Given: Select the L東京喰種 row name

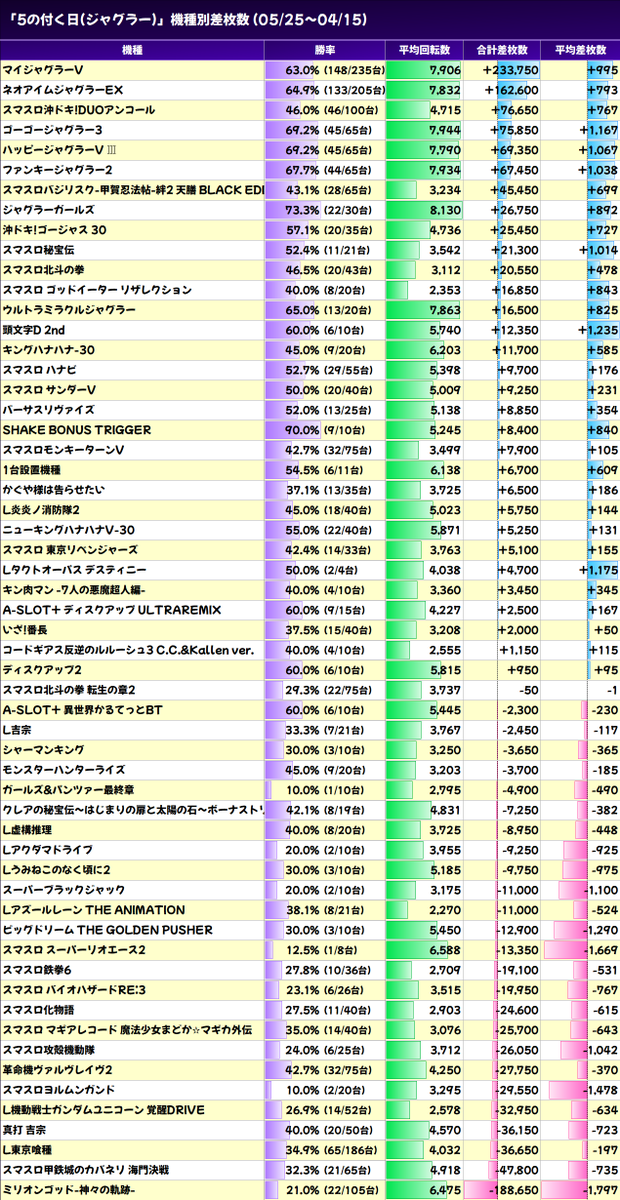Looking at the screenshot, I should click(x=30, y=1150).
